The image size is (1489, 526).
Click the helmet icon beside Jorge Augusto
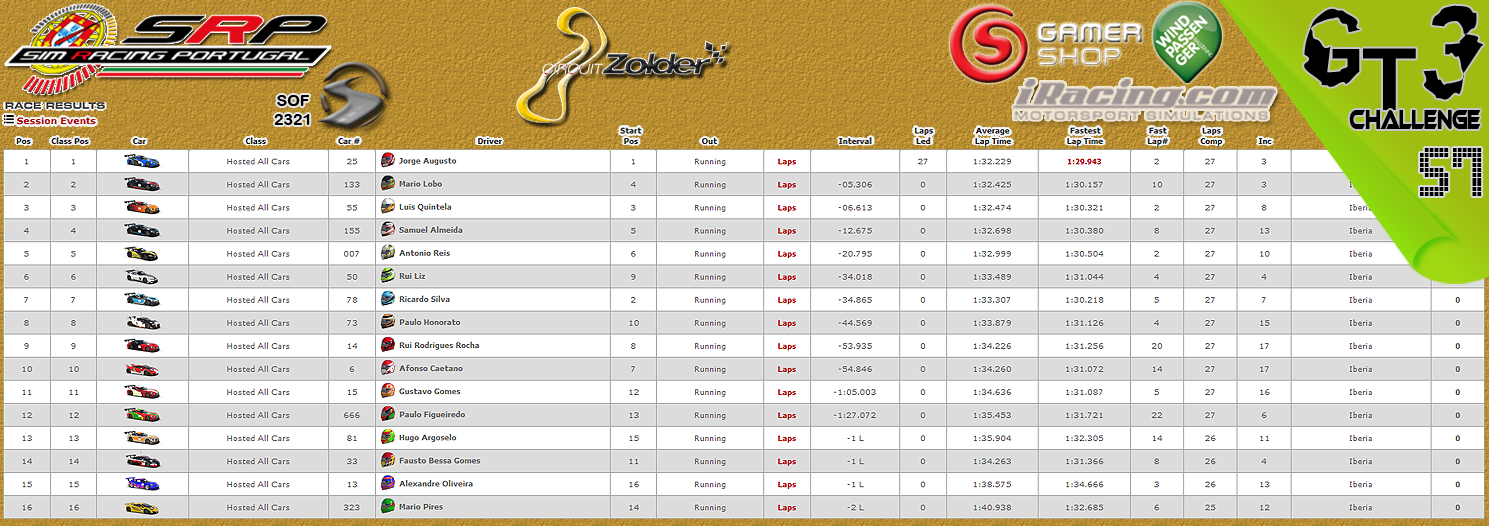click(388, 161)
